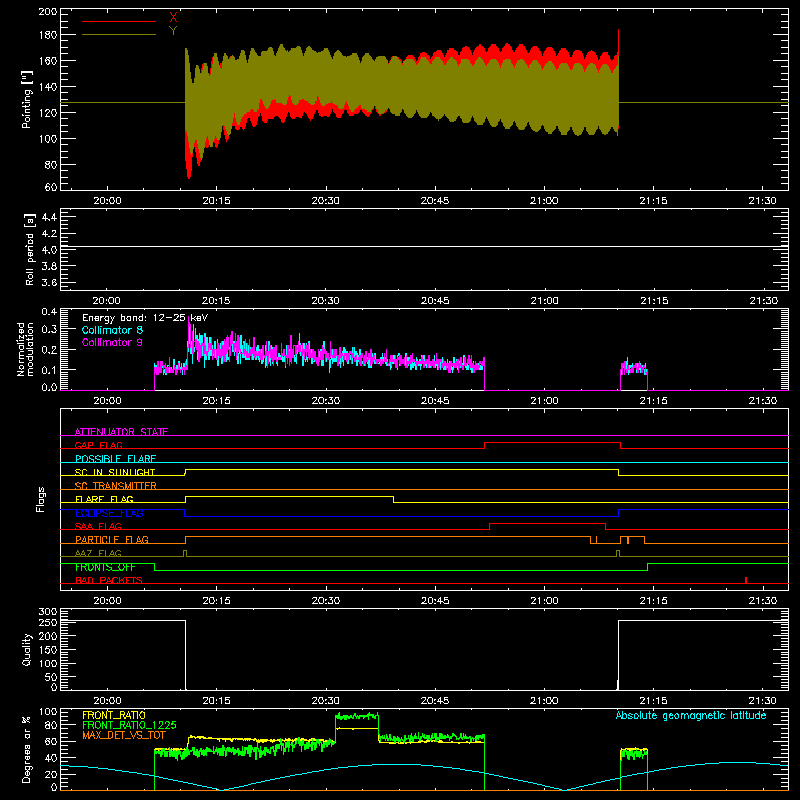Viewport: 800px width, 800px height.
Task: Select the PARTICLE_FLAG label
Action: click(x=112, y=539)
